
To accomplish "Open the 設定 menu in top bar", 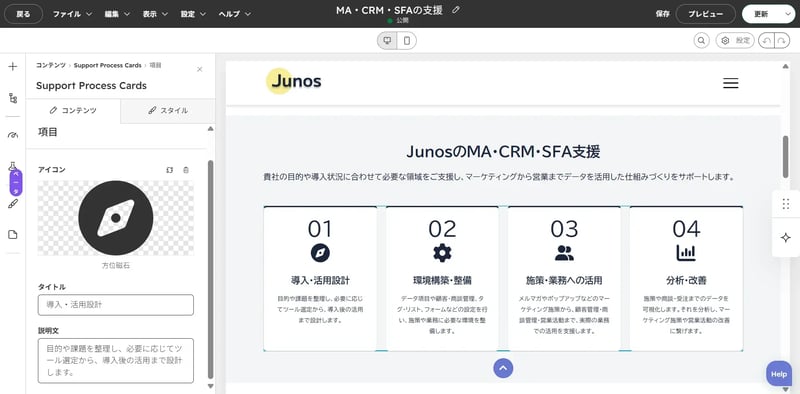I will 193,14.
